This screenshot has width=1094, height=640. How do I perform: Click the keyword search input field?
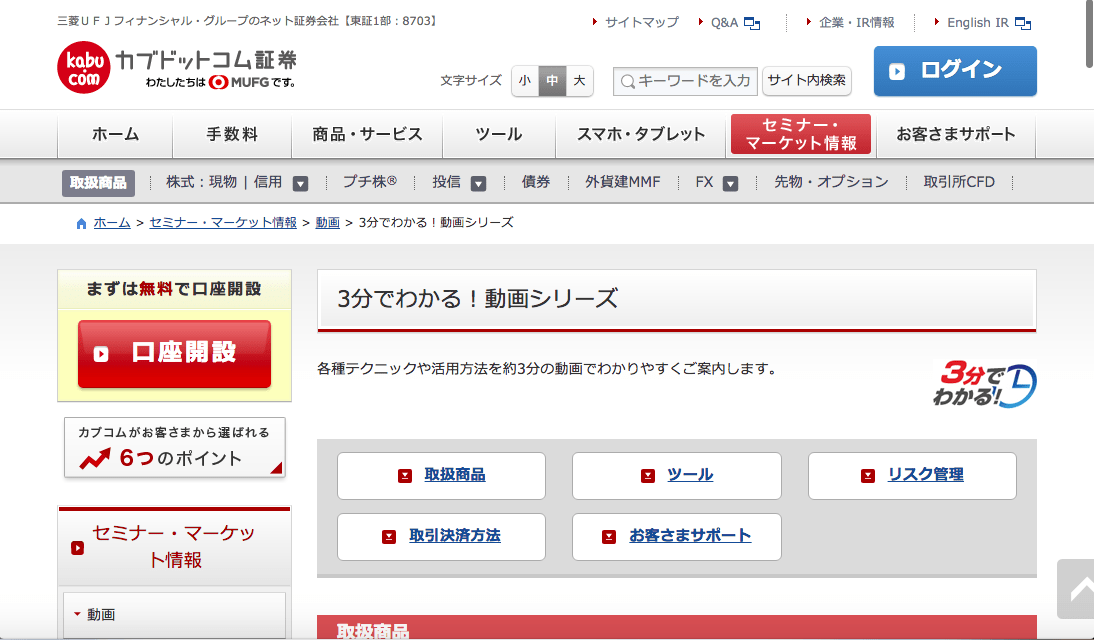[694, 81]
